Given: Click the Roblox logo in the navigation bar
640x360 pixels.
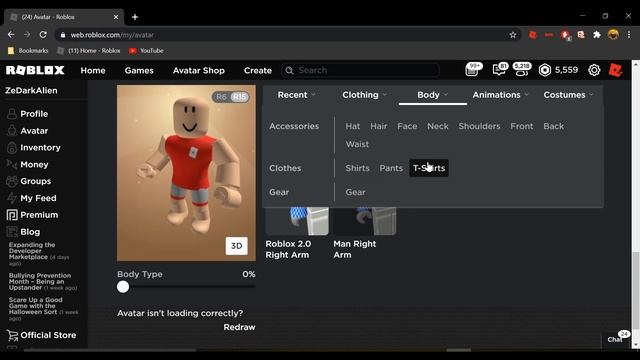Looking at the screenshot, I should [x=35, y=70].
